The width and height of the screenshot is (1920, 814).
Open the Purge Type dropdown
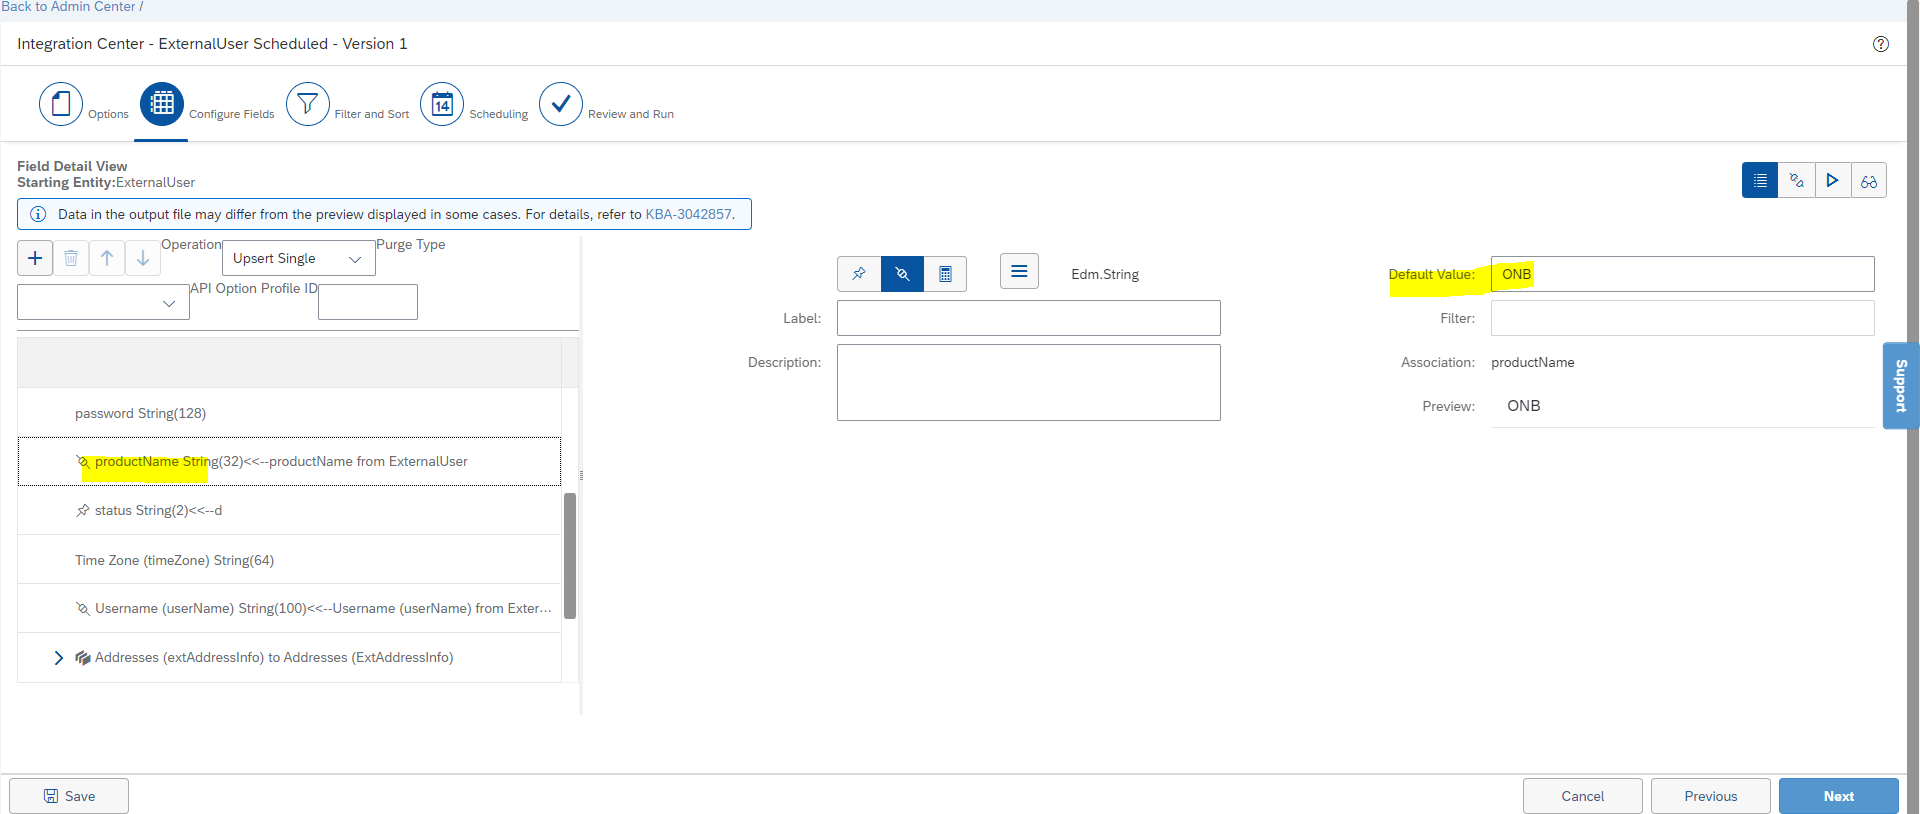(103, 302)
